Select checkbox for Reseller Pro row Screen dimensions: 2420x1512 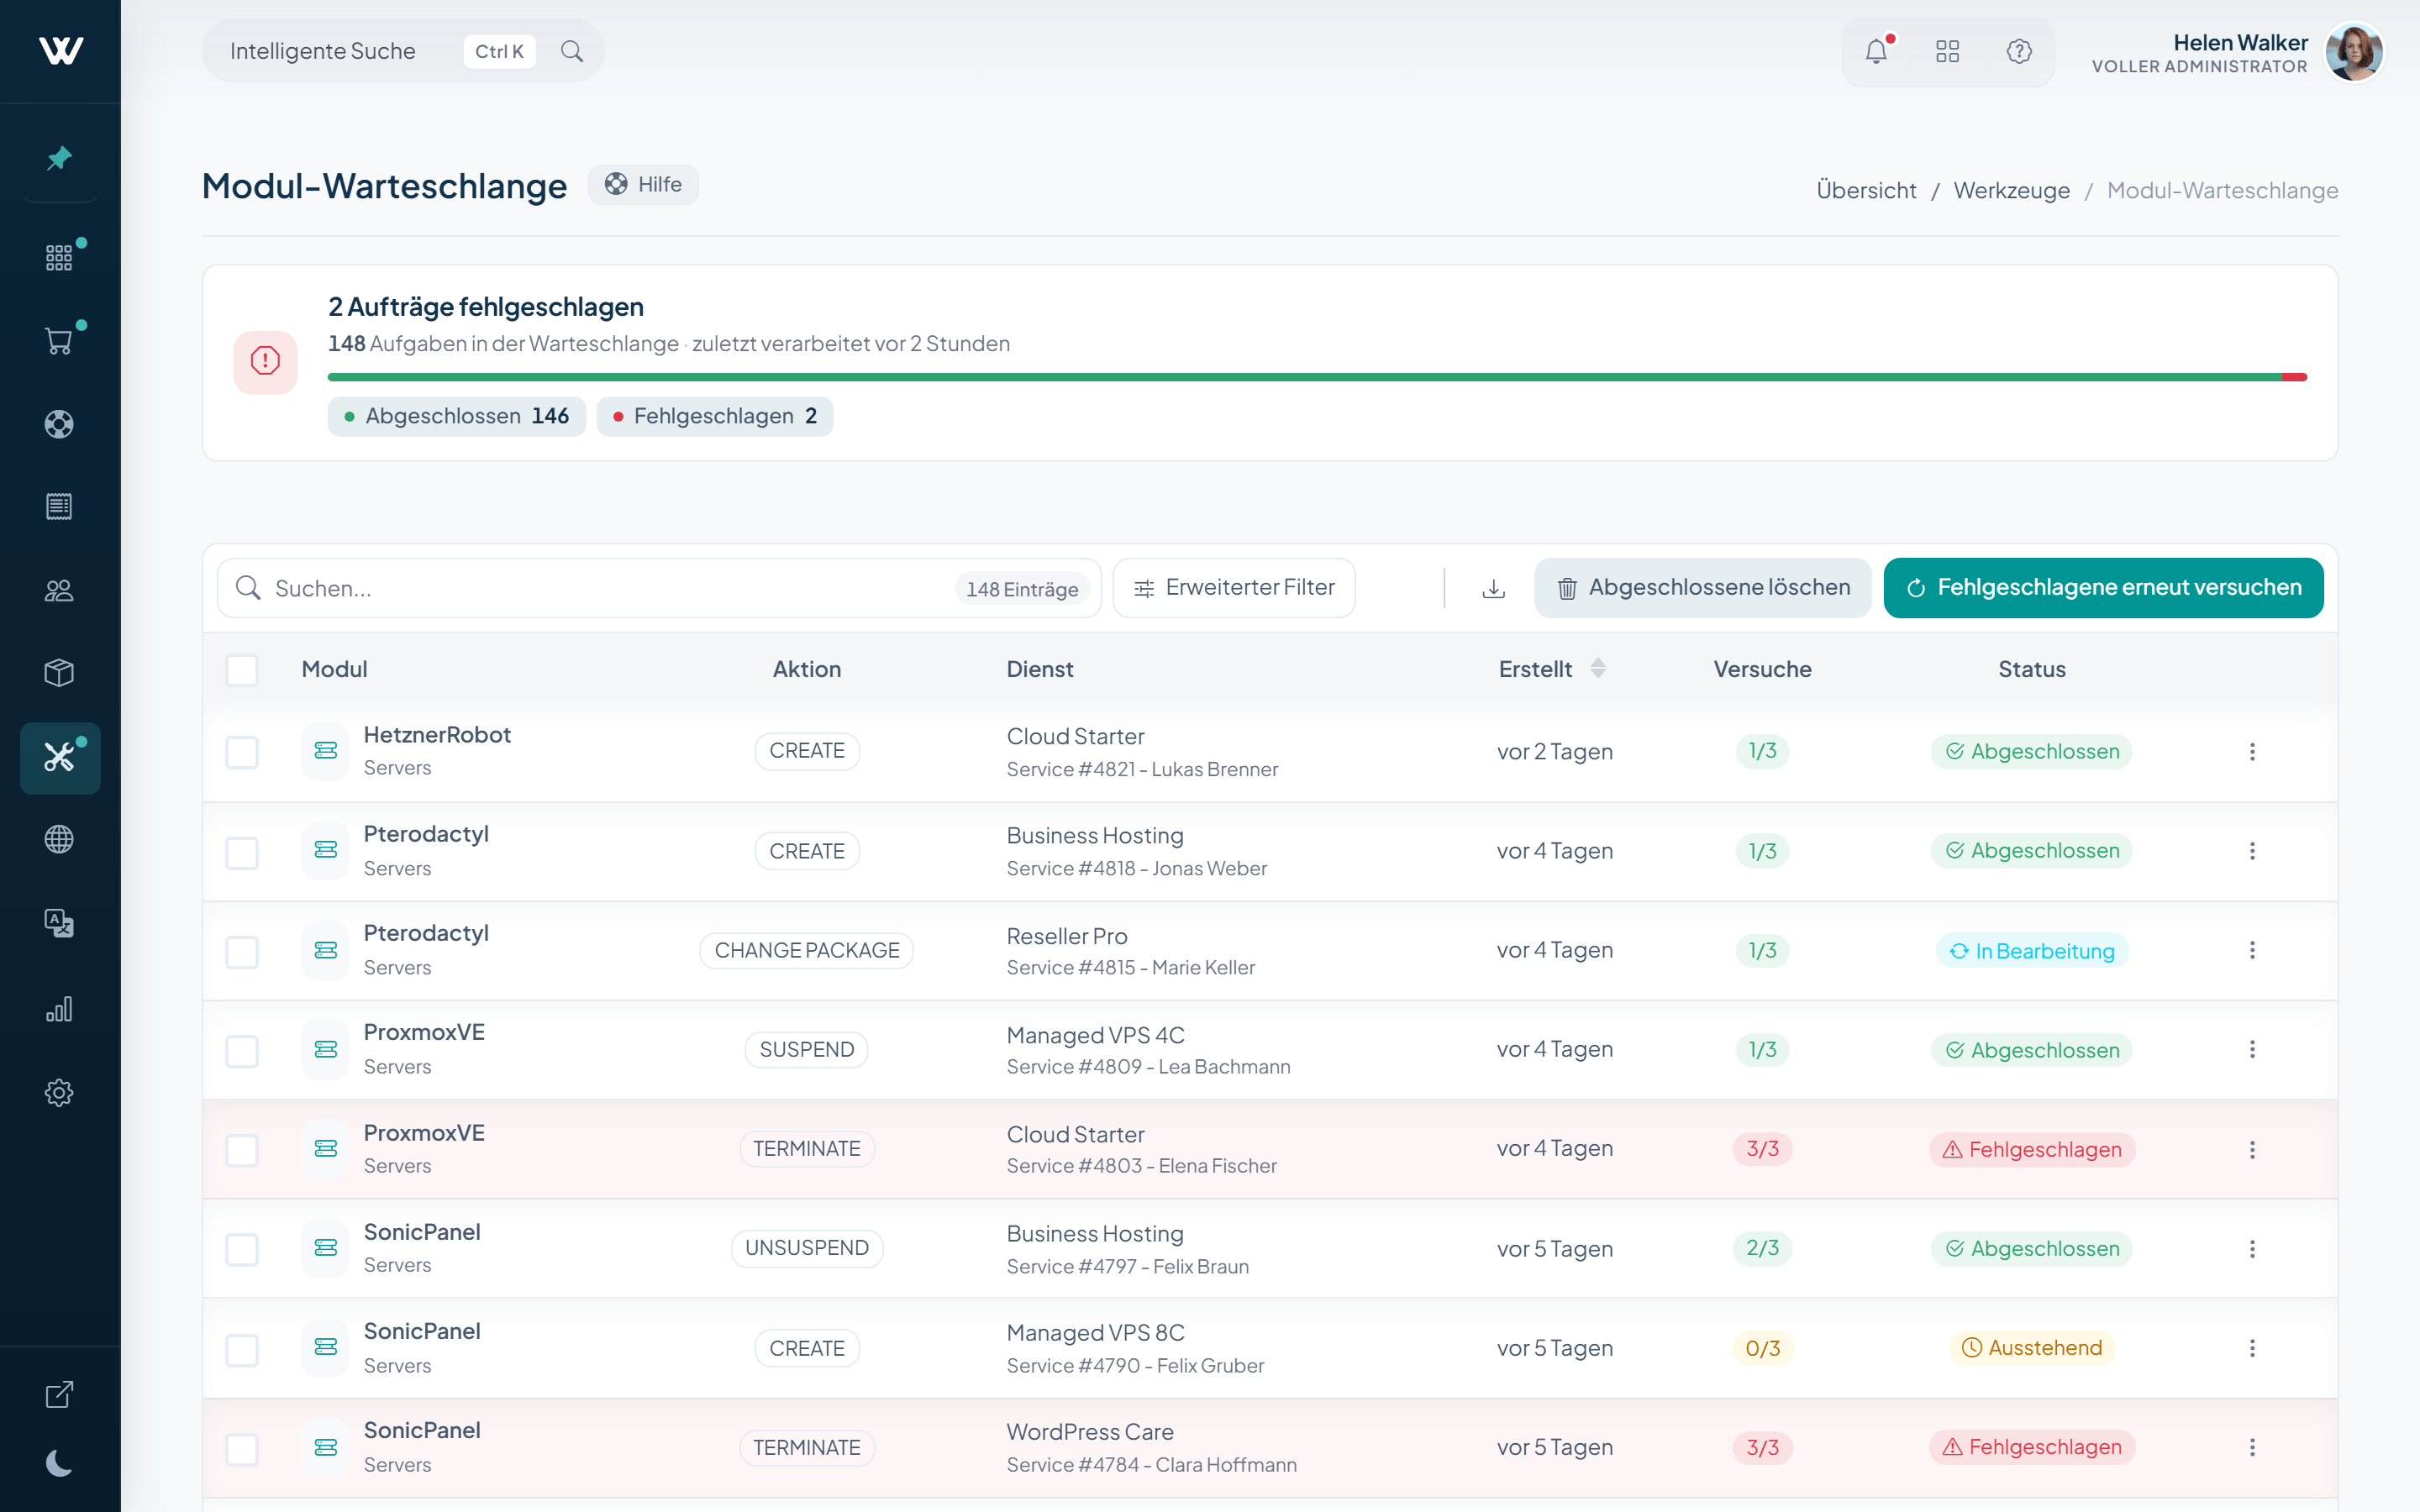(242, 951)
